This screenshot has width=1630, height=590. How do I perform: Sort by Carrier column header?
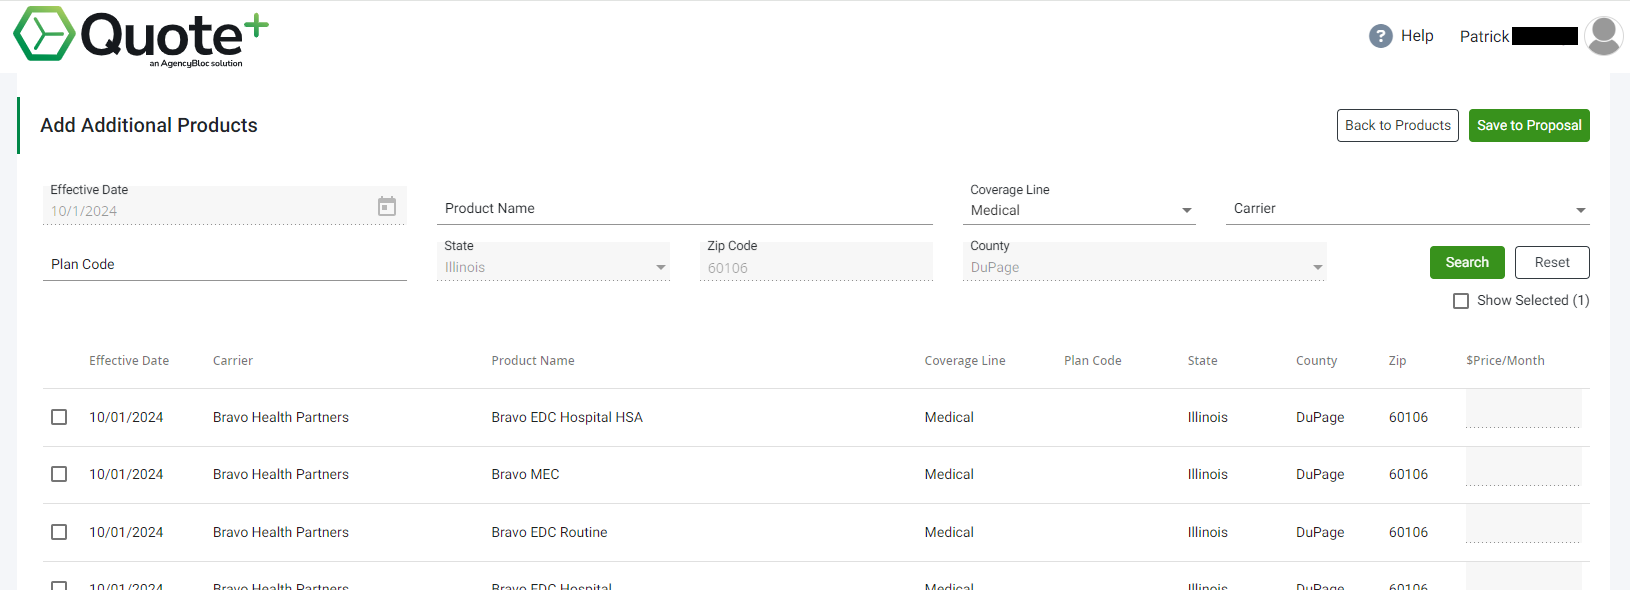click(x=233, y=361)
